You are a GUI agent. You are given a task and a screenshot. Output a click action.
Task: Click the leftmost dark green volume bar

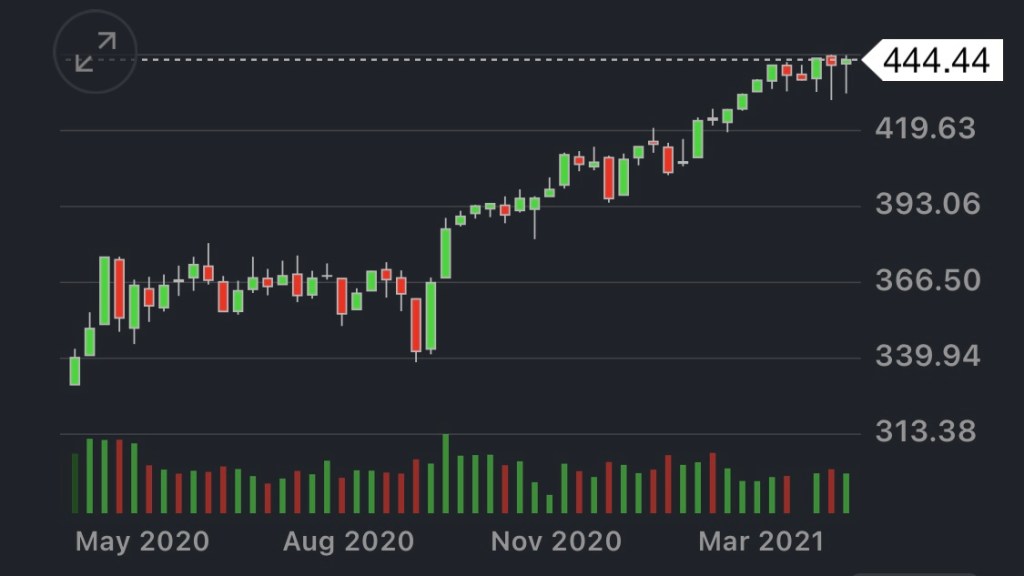pos(74,484)
